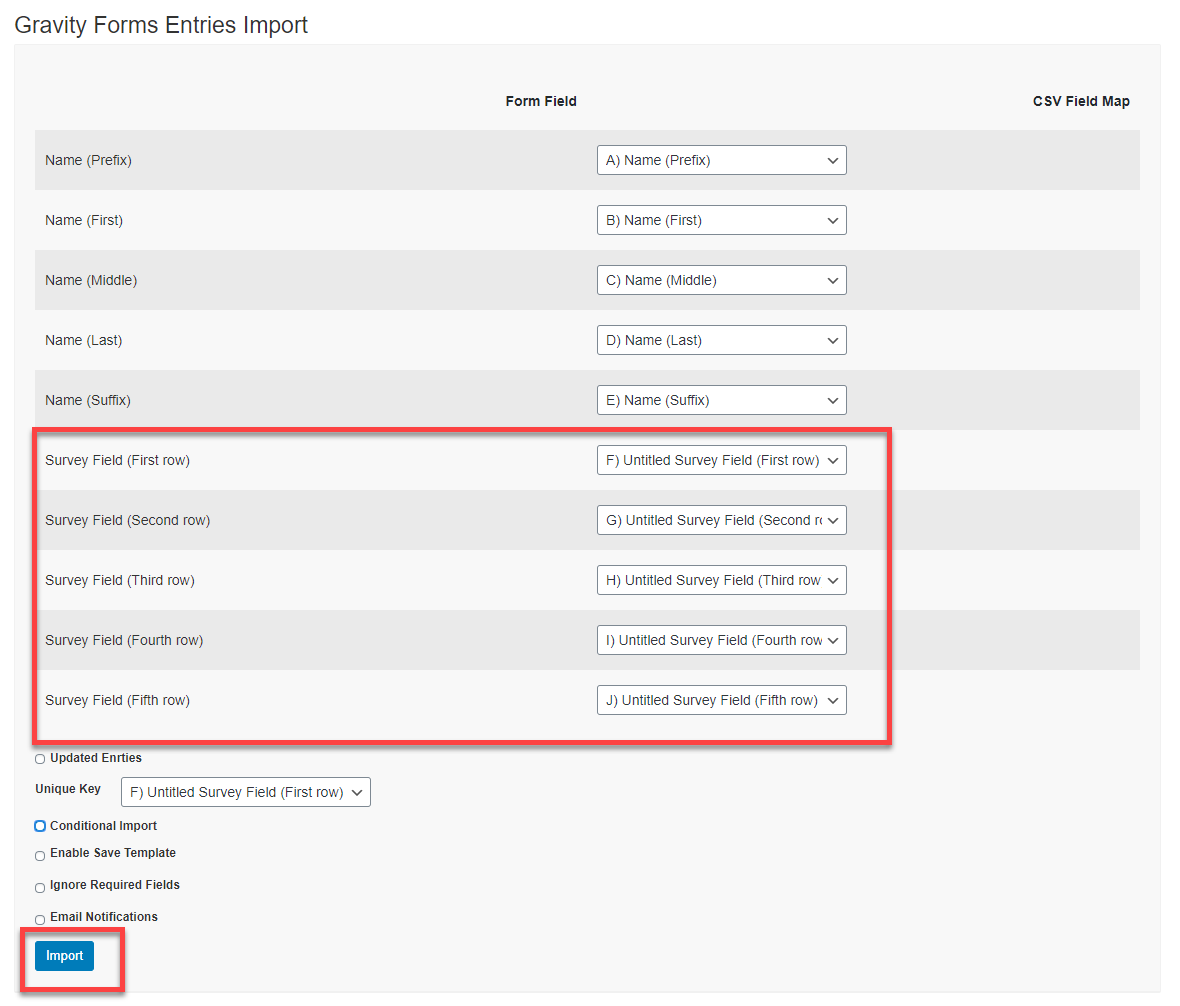Expand the Name (First) mapping dropdown
Screen dimensions: 1180x1006
[721, 220]
